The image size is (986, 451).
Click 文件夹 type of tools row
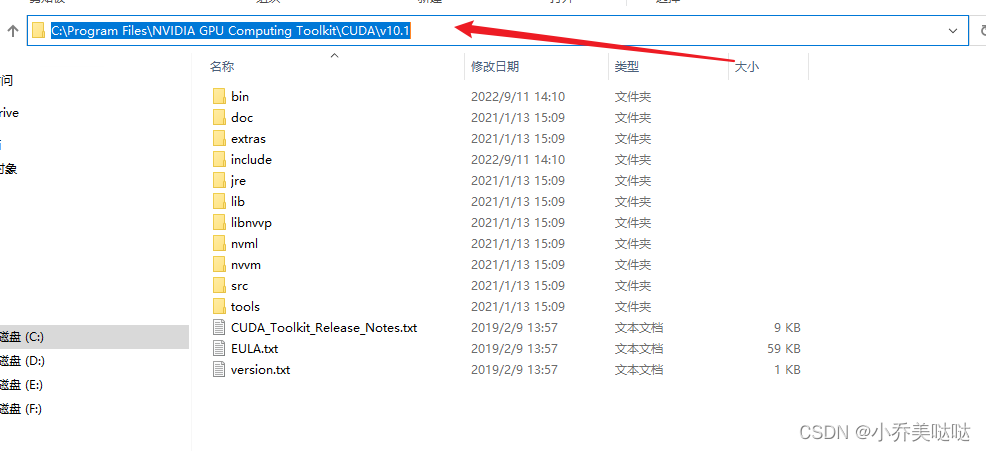pyautogui.click(x=633, y=306)
